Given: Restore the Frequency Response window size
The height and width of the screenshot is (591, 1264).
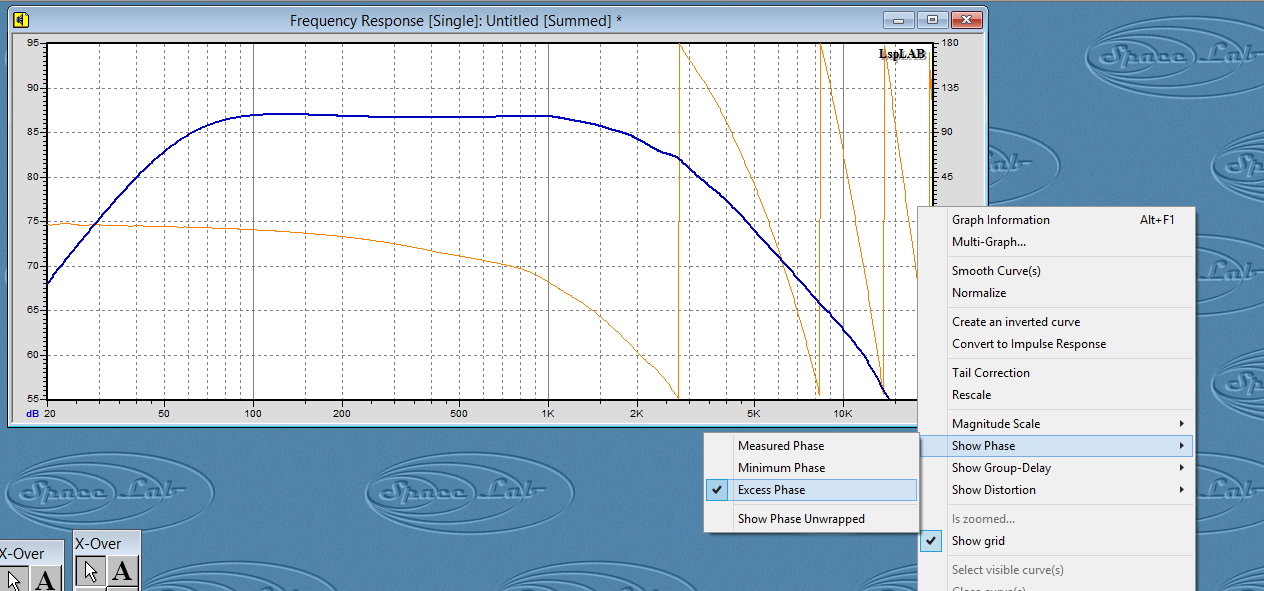Looking at the screenshot, I should tap(932, 20).
